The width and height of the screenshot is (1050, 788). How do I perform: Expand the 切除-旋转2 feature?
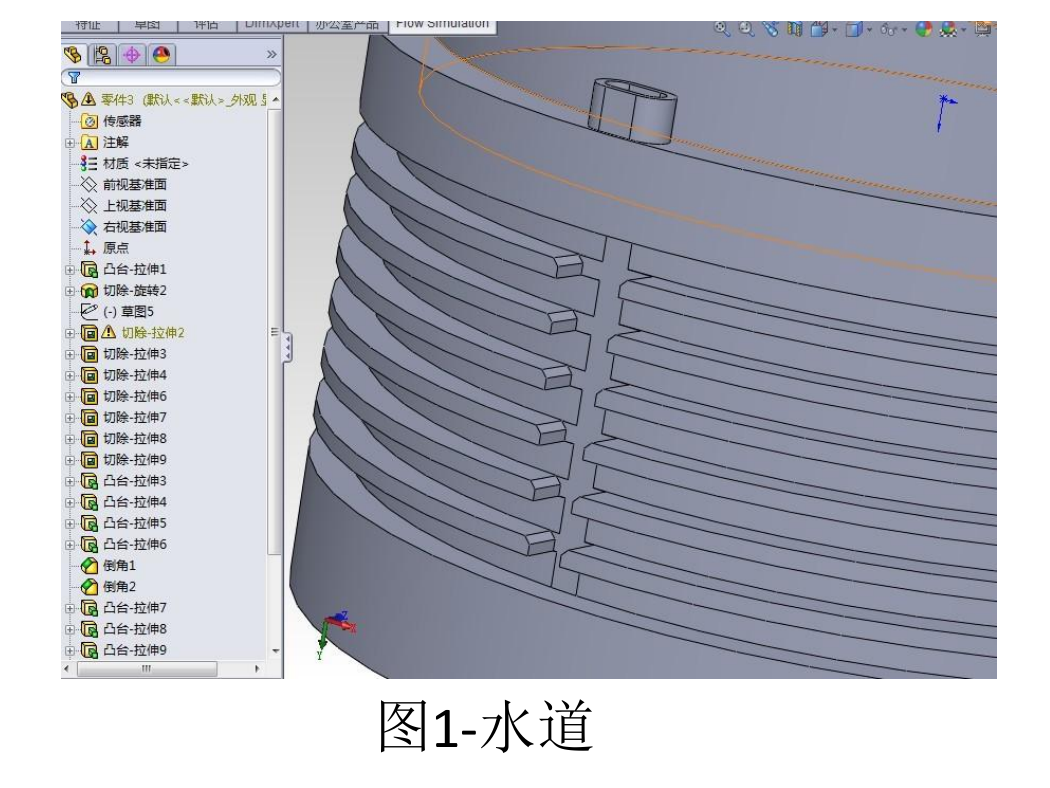point(70,291)
